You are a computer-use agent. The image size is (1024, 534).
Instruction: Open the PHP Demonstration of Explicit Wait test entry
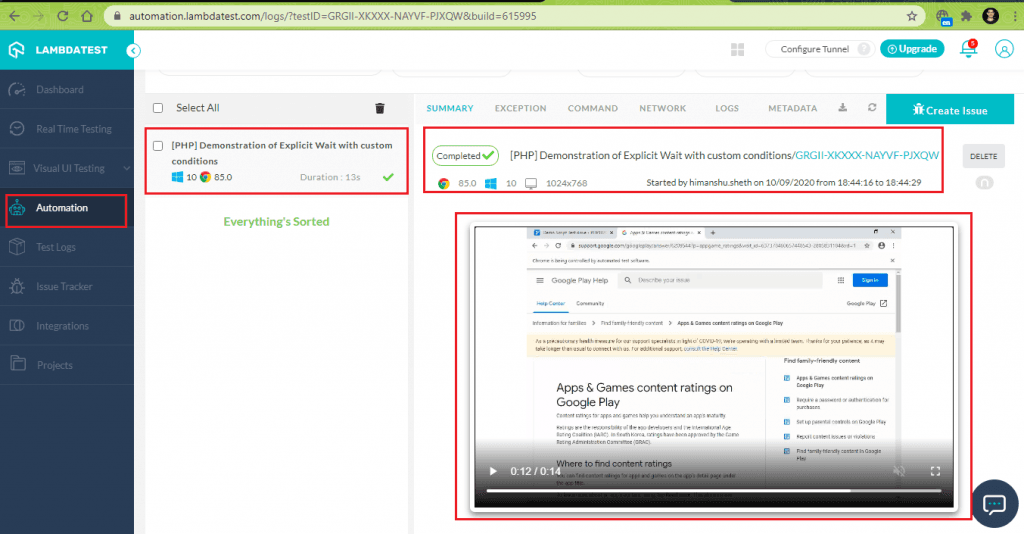pyautogui.click(x=282, y=153)
